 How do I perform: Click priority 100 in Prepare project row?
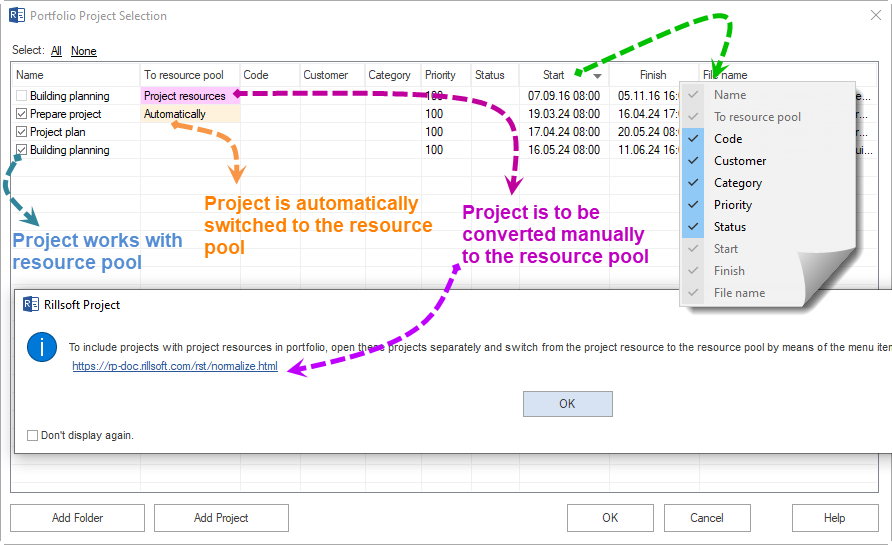click(434, 114)
